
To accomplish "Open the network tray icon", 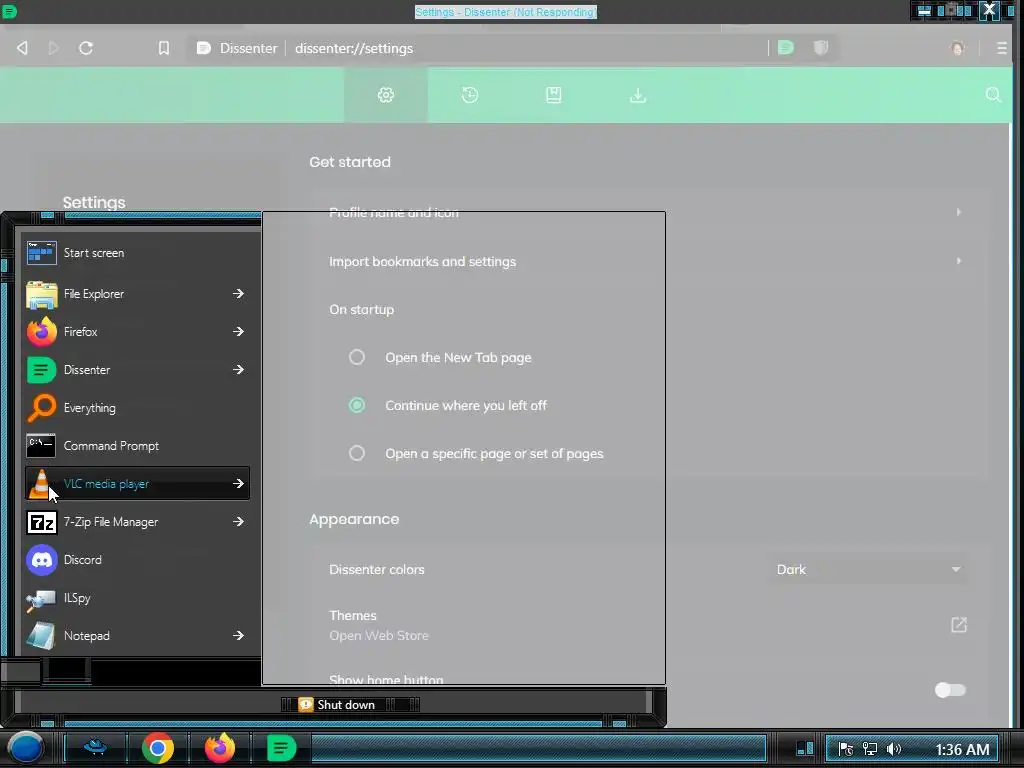I will [869, 749].
